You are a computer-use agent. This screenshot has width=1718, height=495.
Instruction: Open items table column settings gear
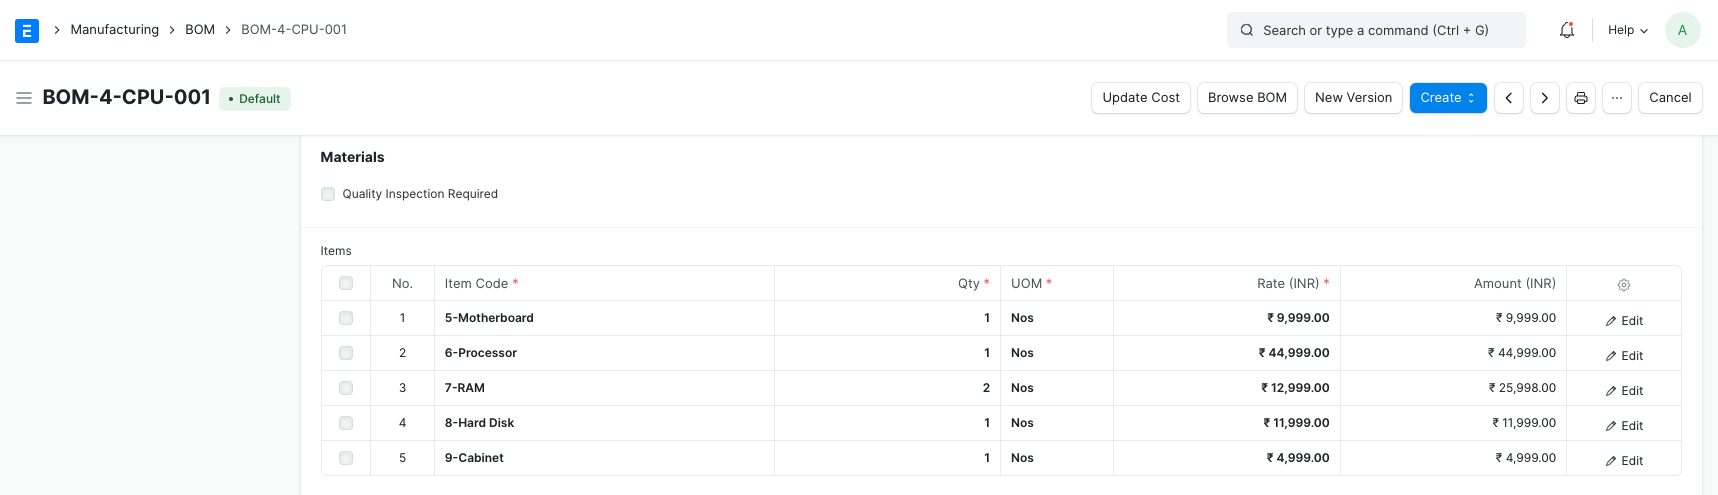click(x=1623, y=285)
